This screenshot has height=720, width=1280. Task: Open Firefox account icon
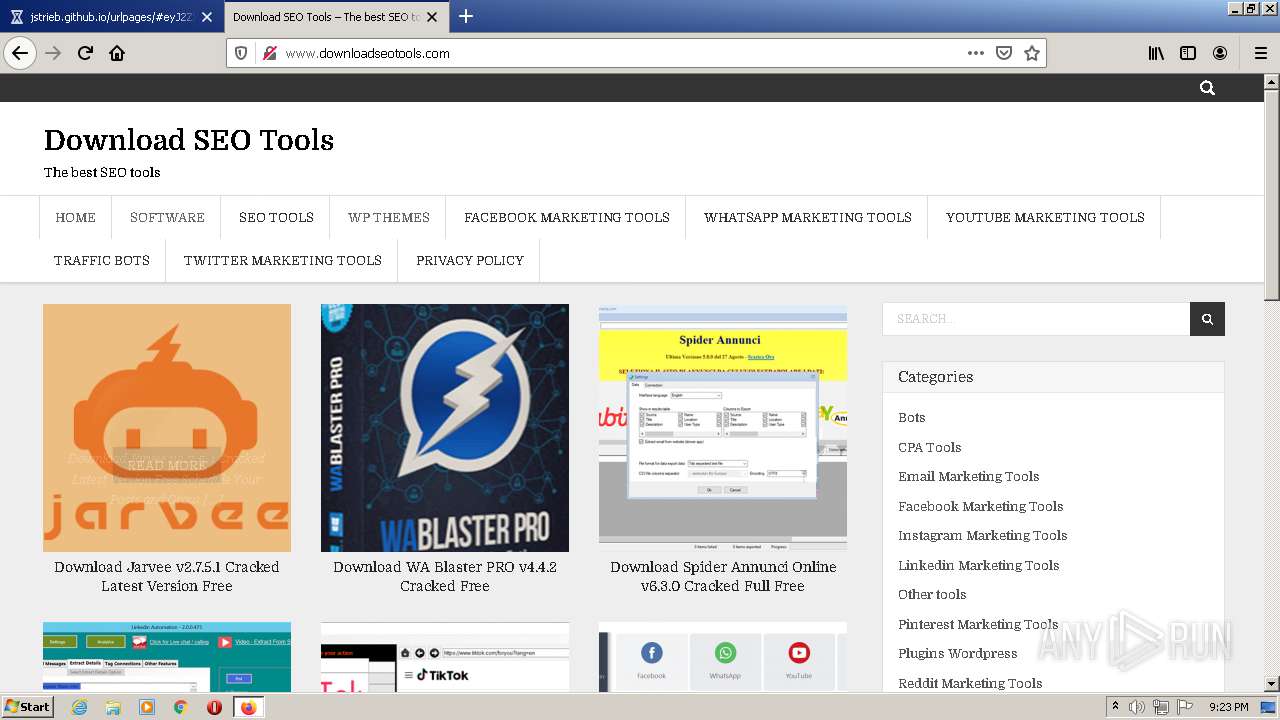pyautogui.click(x=1220, y=53)
